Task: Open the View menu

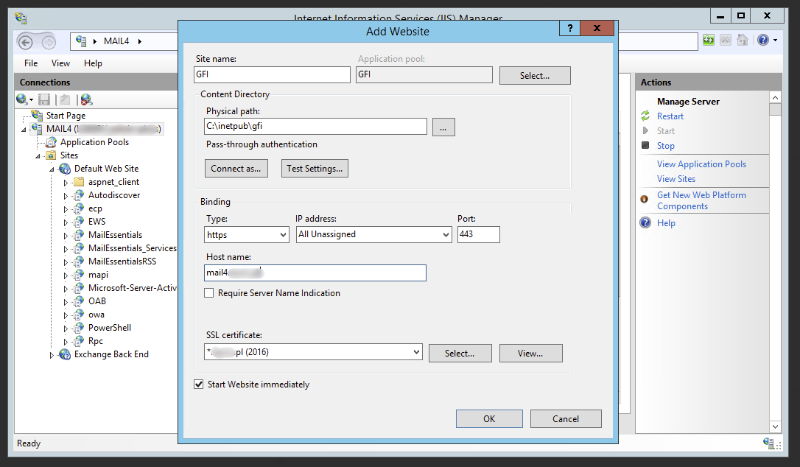Action: [61, 63]
